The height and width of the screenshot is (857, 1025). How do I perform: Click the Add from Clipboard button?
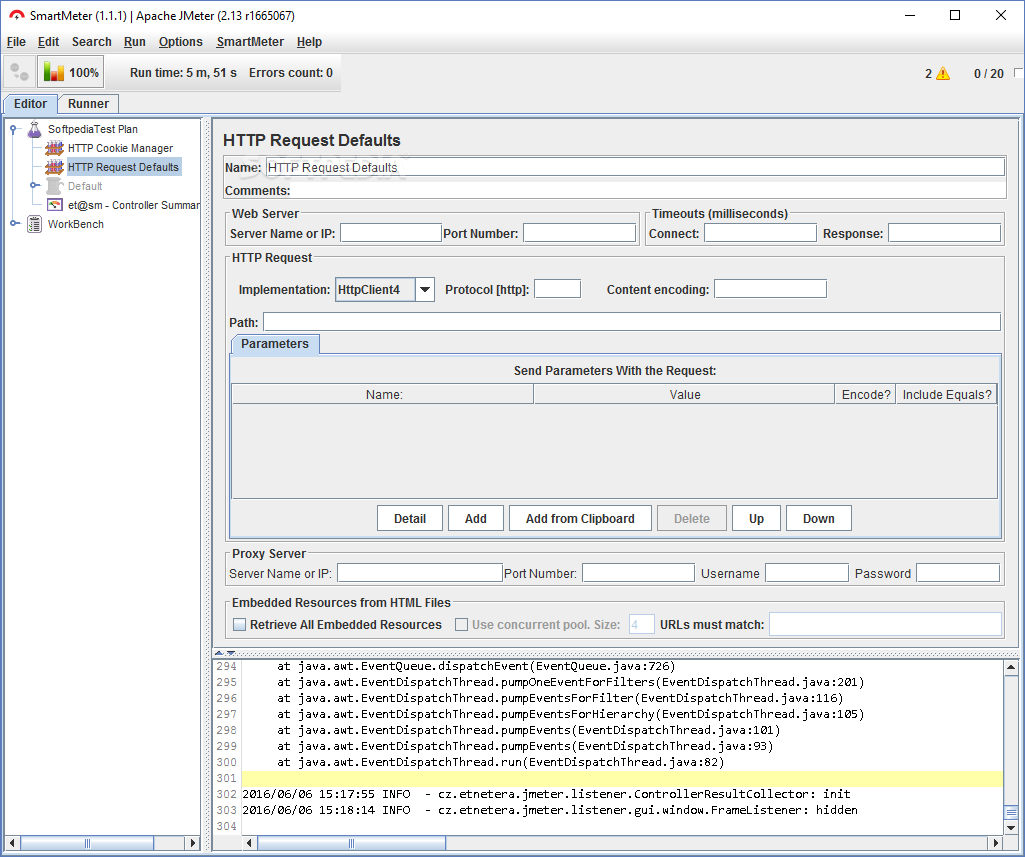[x=580, y=518]
